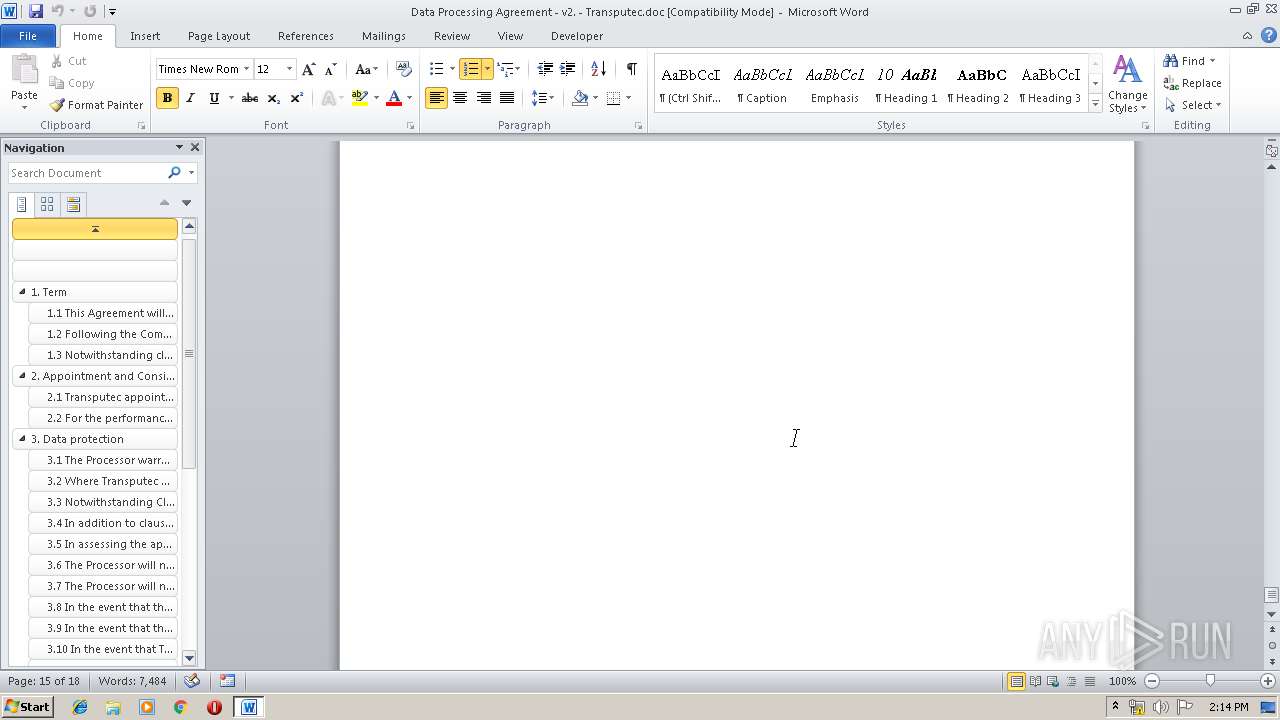Open Internet Explorer from the taskbar
Screen dimensions: 1280x720
click(x=80, y=707)
